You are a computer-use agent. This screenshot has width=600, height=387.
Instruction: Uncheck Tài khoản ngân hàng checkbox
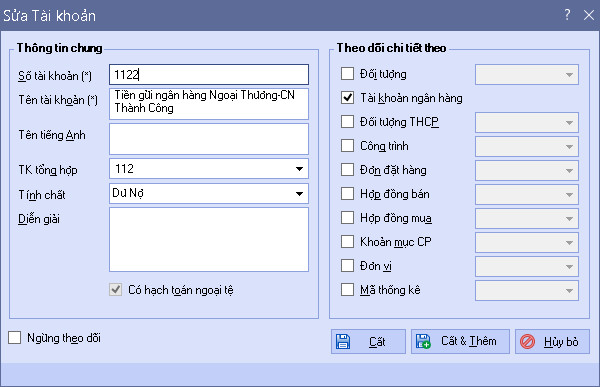pyautogui.click(x=347, y=98)
